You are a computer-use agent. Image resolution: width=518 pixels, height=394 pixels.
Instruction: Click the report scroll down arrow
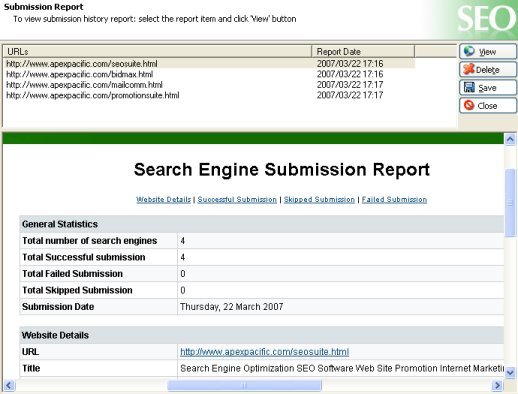tap(510, 372)
